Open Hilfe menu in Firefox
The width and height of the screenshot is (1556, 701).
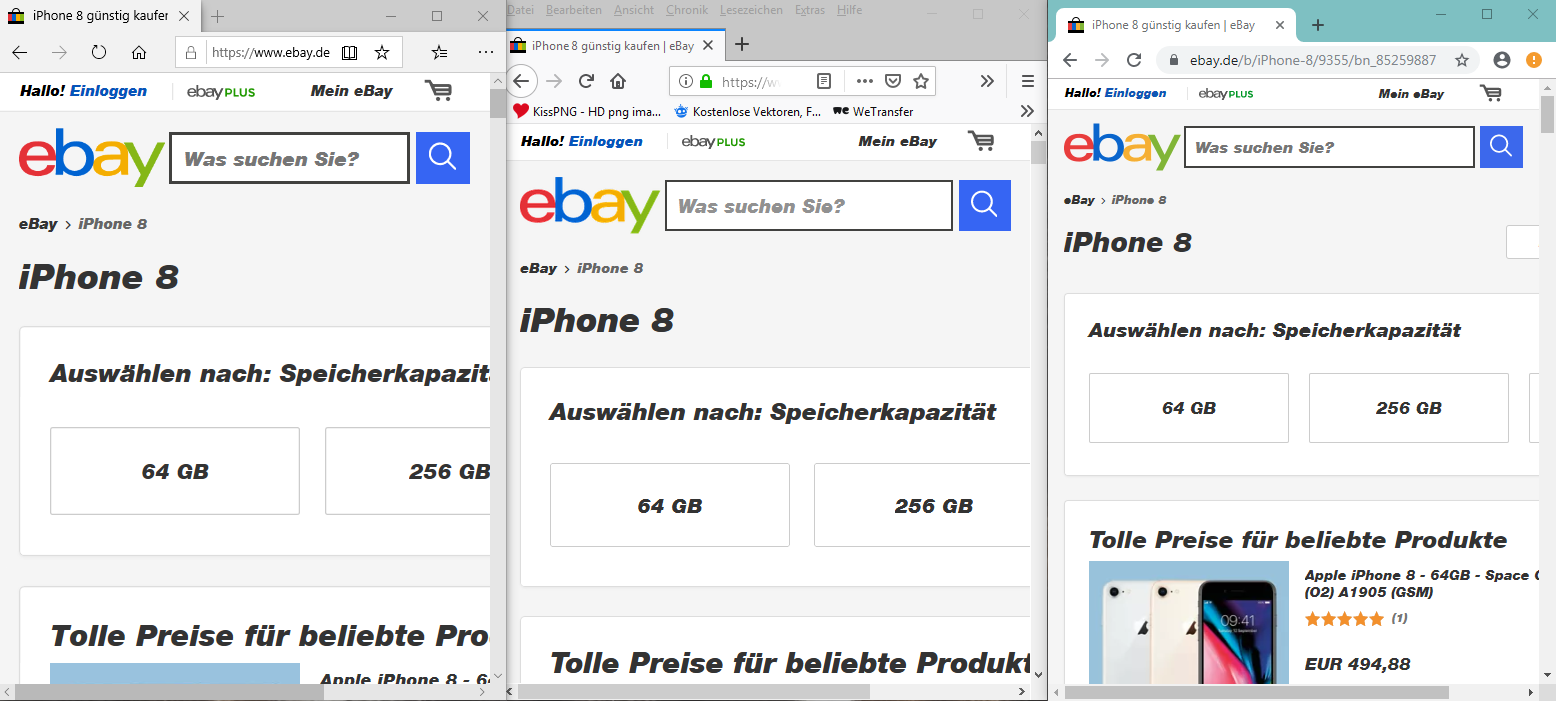(849, 10)
